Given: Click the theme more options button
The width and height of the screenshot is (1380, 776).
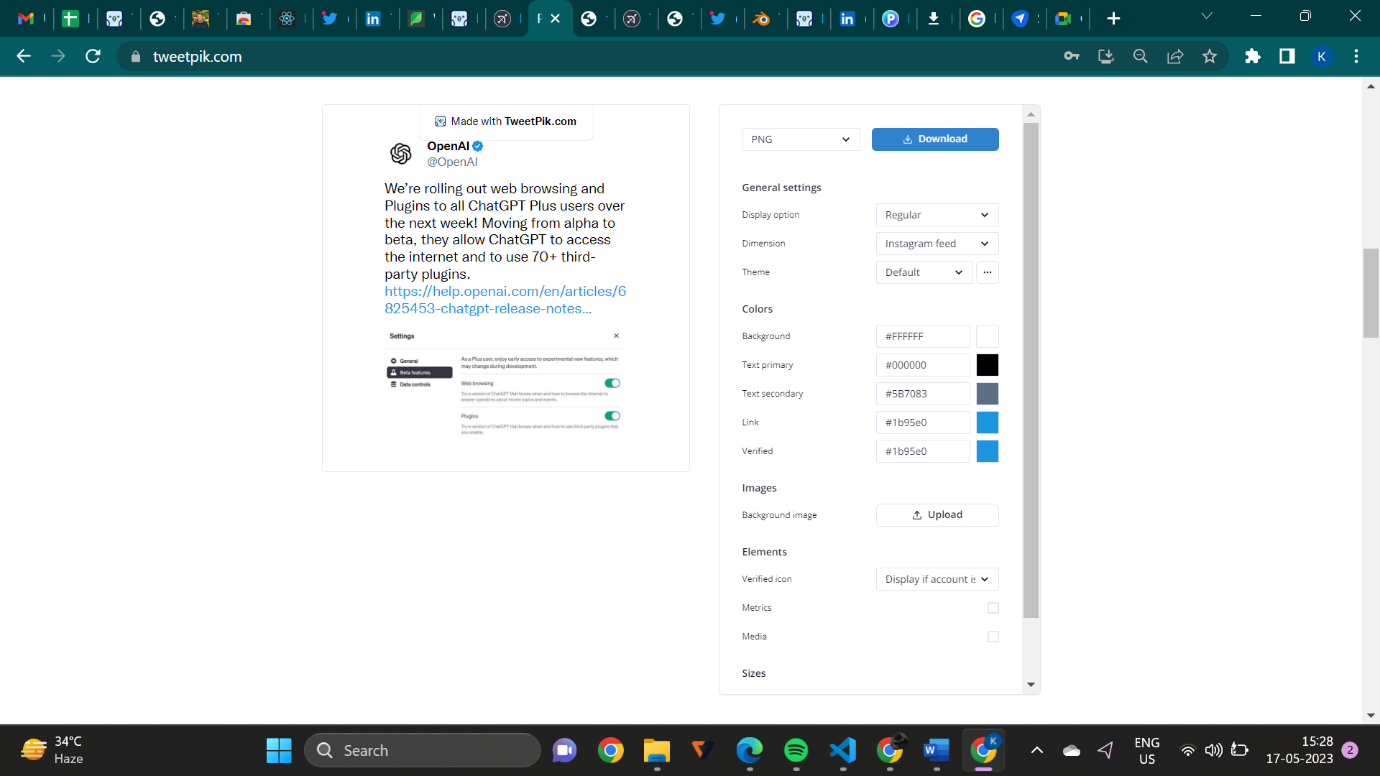Looking at the screenshot, I should click(987, 272).
